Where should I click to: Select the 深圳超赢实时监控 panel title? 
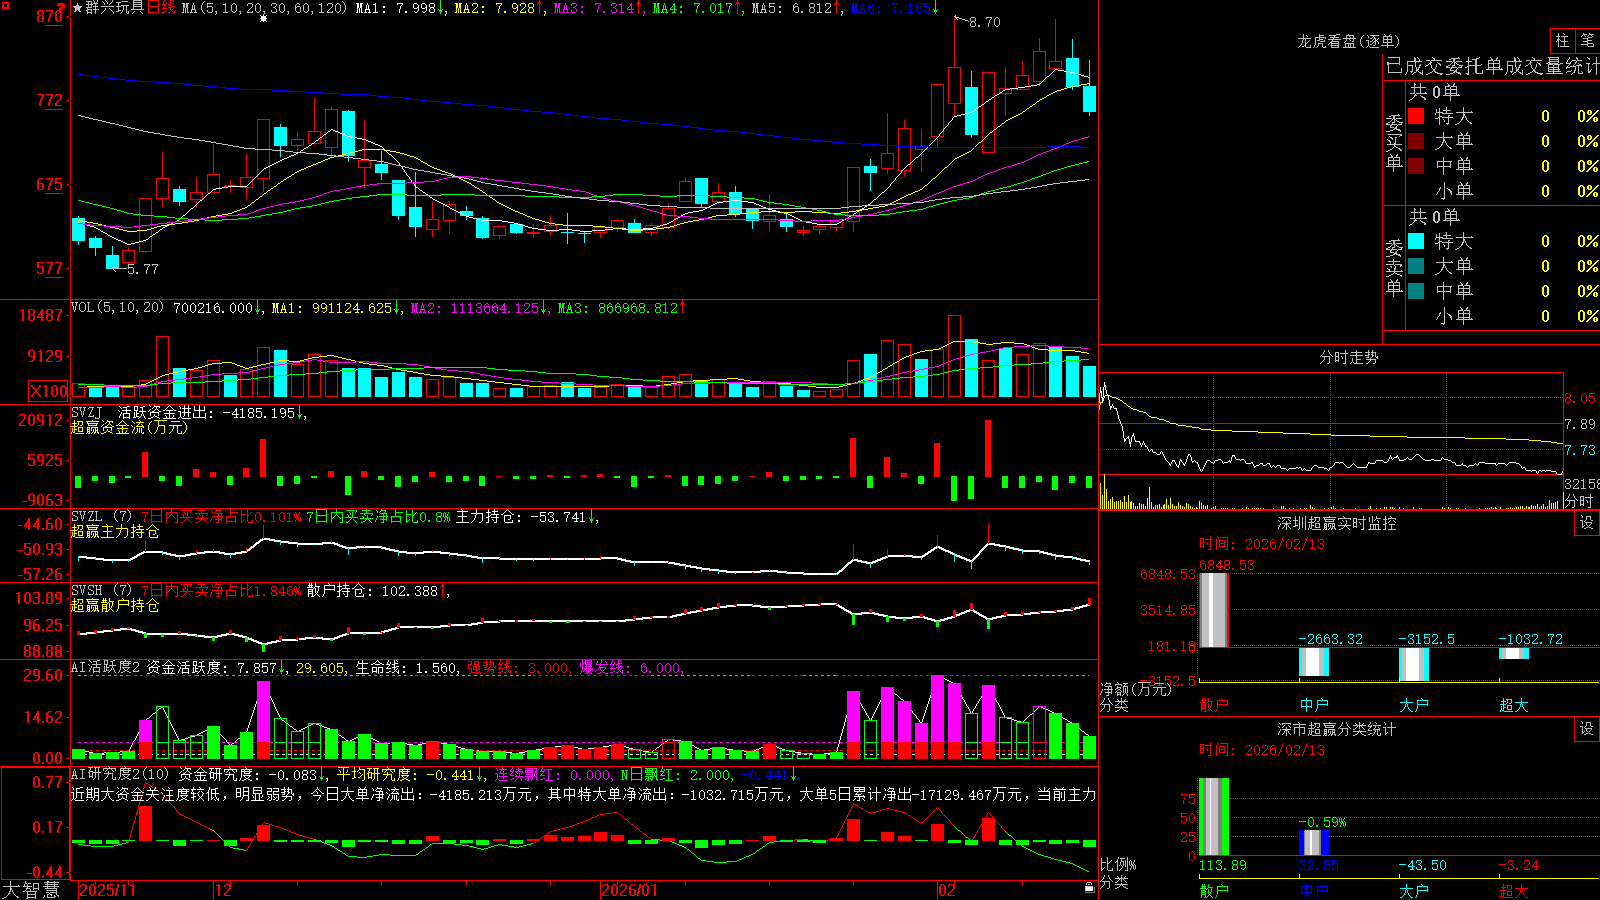1337,523
